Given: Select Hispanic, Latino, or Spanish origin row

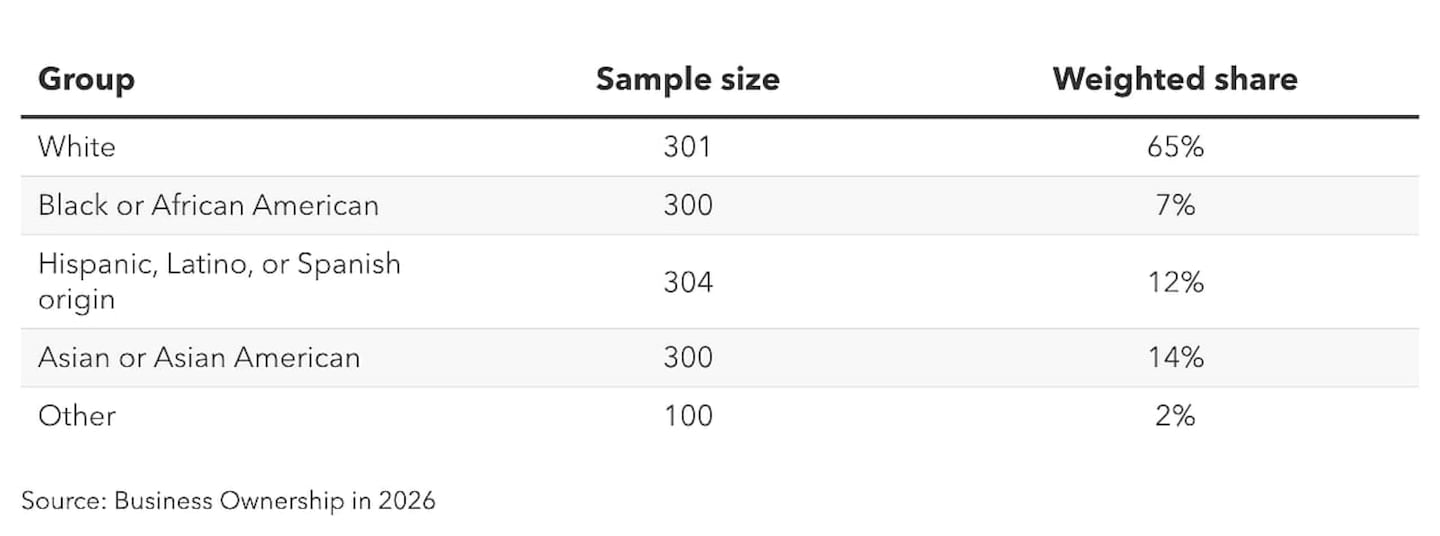Looking at the screenshot, I should tap(720, 282).
